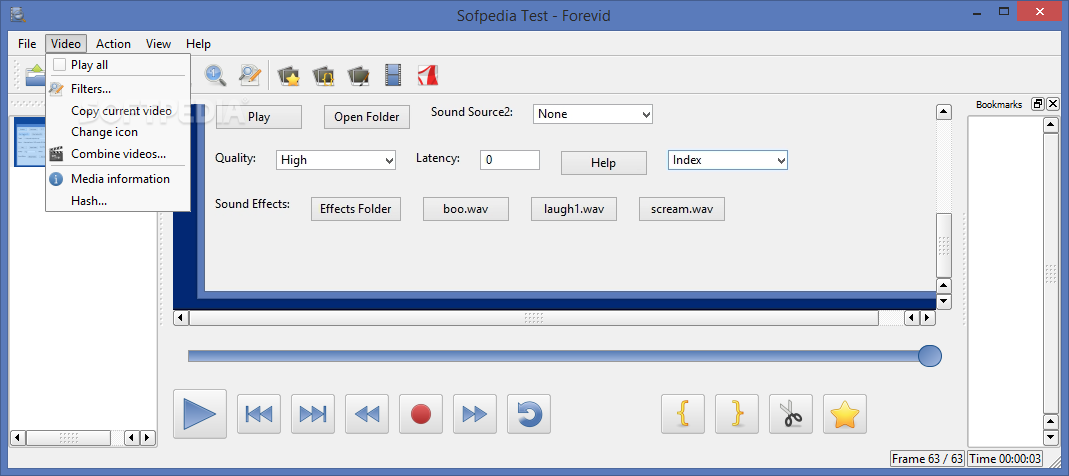Click the red record button
Image resolution: width=1069 pixels, height=476 pixels.
point(421,414)
